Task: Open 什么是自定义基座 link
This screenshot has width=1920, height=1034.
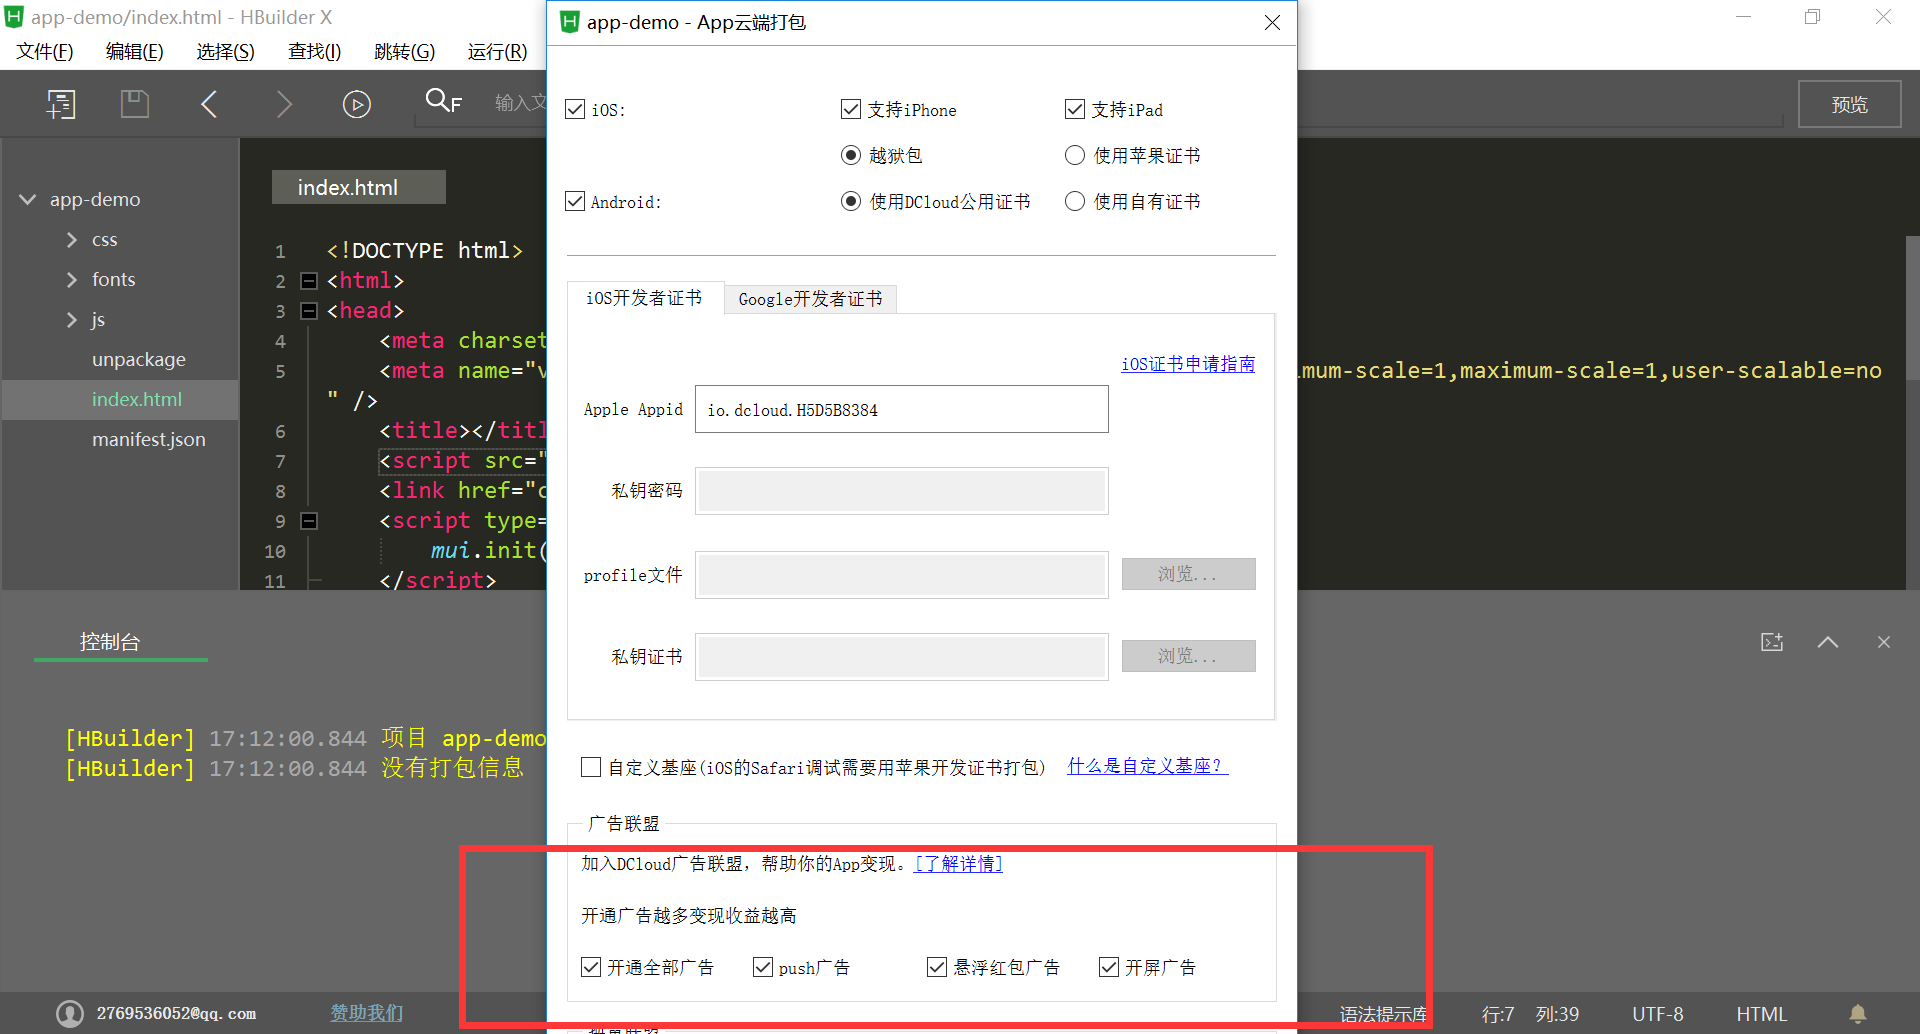Action: pyautogui.click(x=1147, y=766)
